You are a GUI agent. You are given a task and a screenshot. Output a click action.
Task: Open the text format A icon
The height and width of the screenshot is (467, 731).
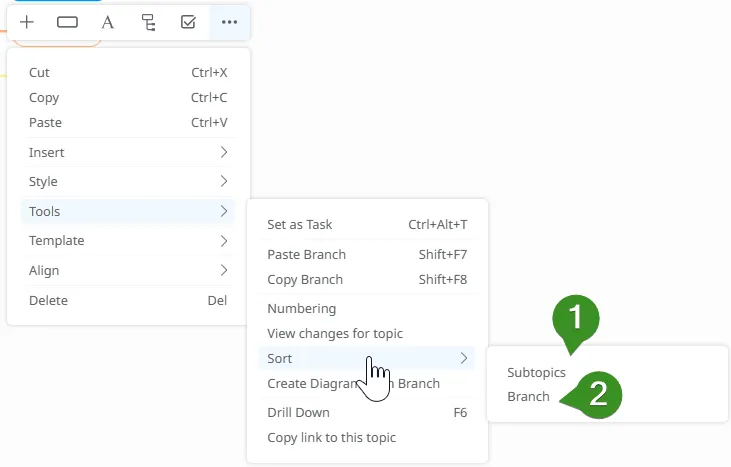[108, 22]
